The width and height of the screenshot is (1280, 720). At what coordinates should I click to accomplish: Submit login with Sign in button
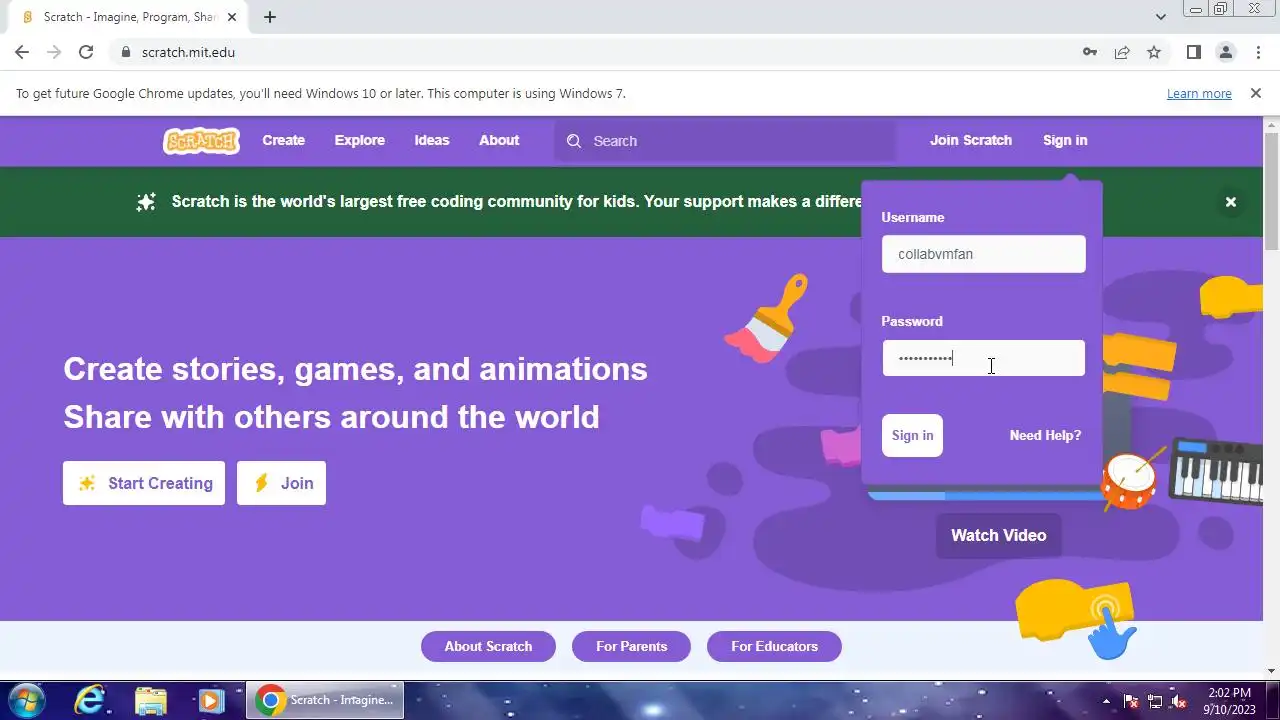pos(912,435)
